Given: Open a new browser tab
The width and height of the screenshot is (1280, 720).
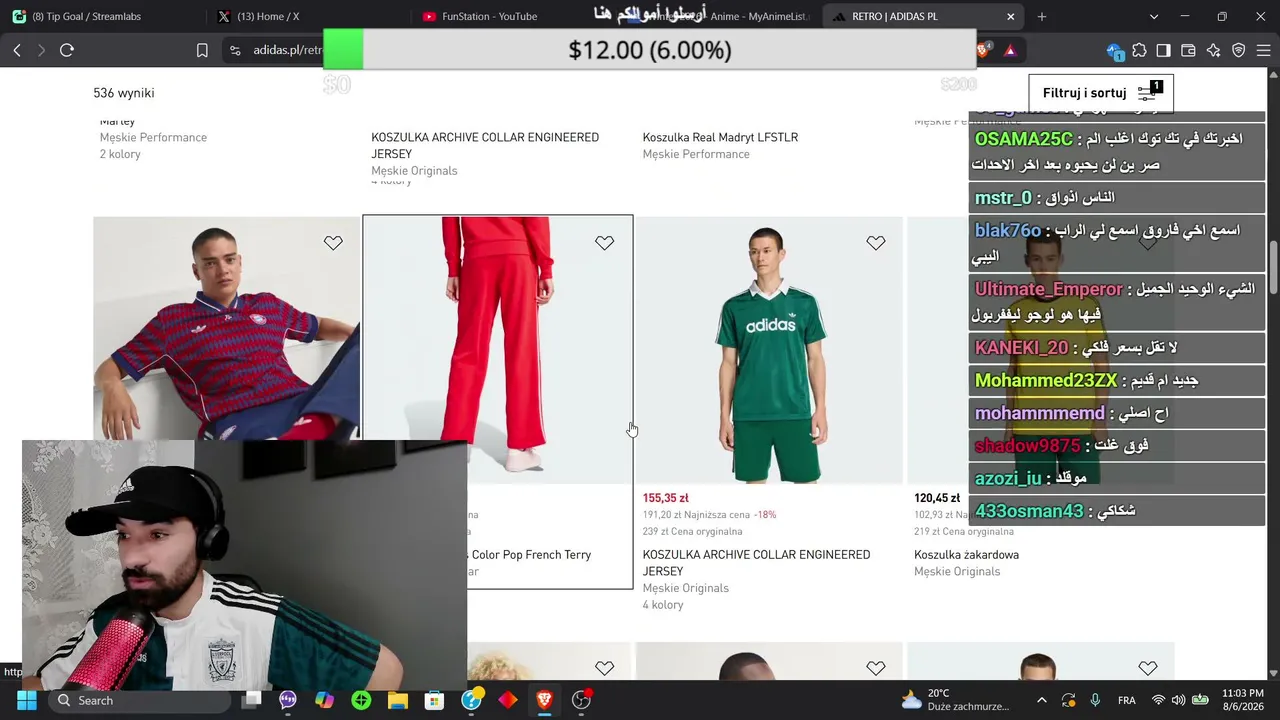Looking at the screenshot, I should 1042,16.
